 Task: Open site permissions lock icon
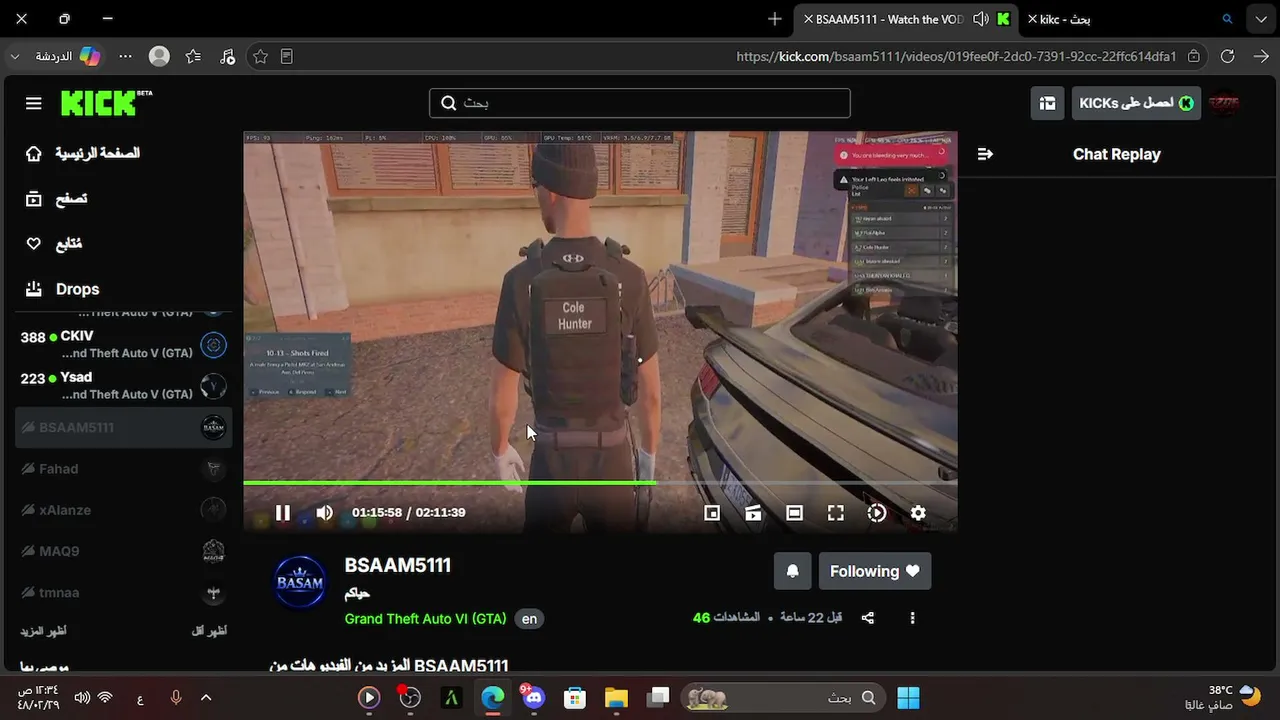[1194, 57]
